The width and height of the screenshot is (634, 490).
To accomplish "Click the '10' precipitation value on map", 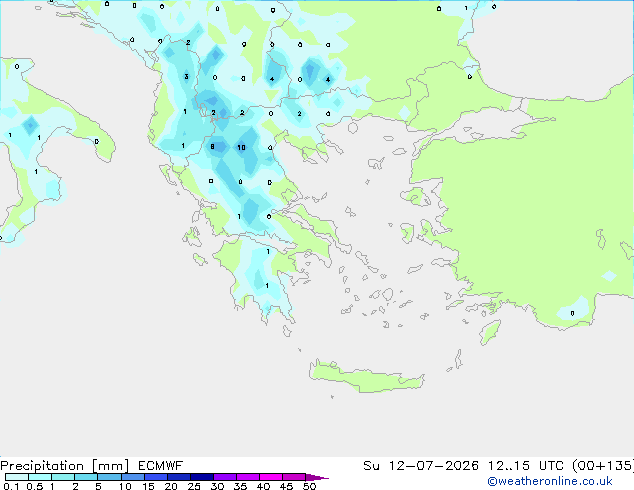I will (x=241, y=148).
